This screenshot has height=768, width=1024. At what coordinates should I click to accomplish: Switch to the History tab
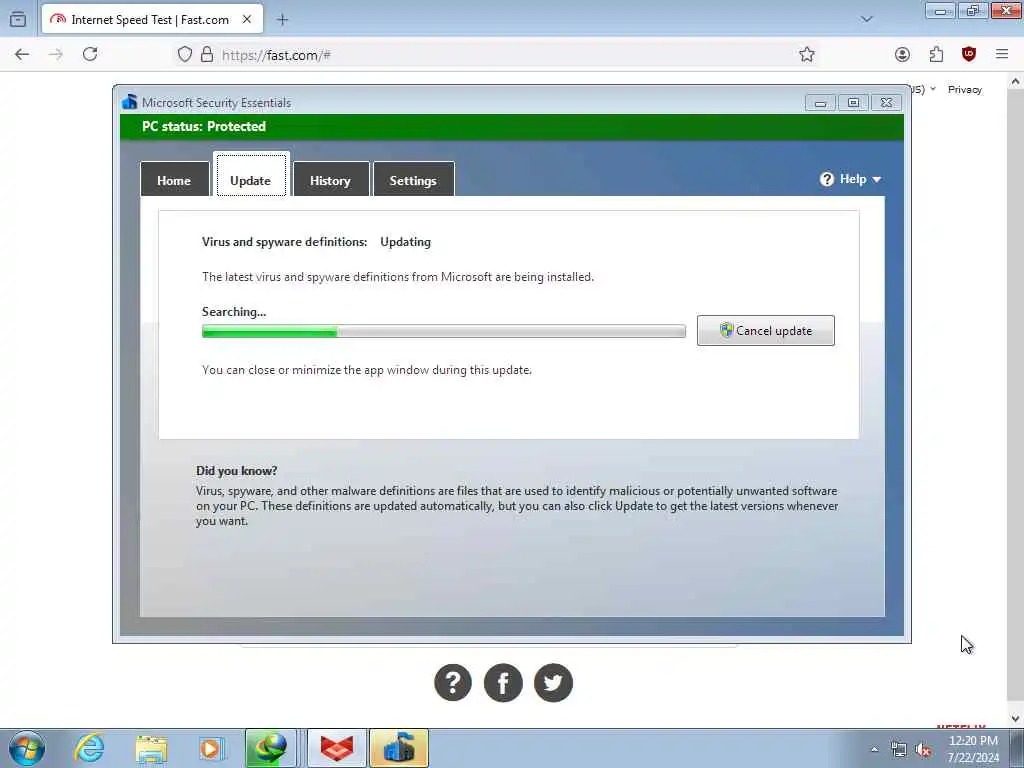pyautogui.click(x=330, y=180)
